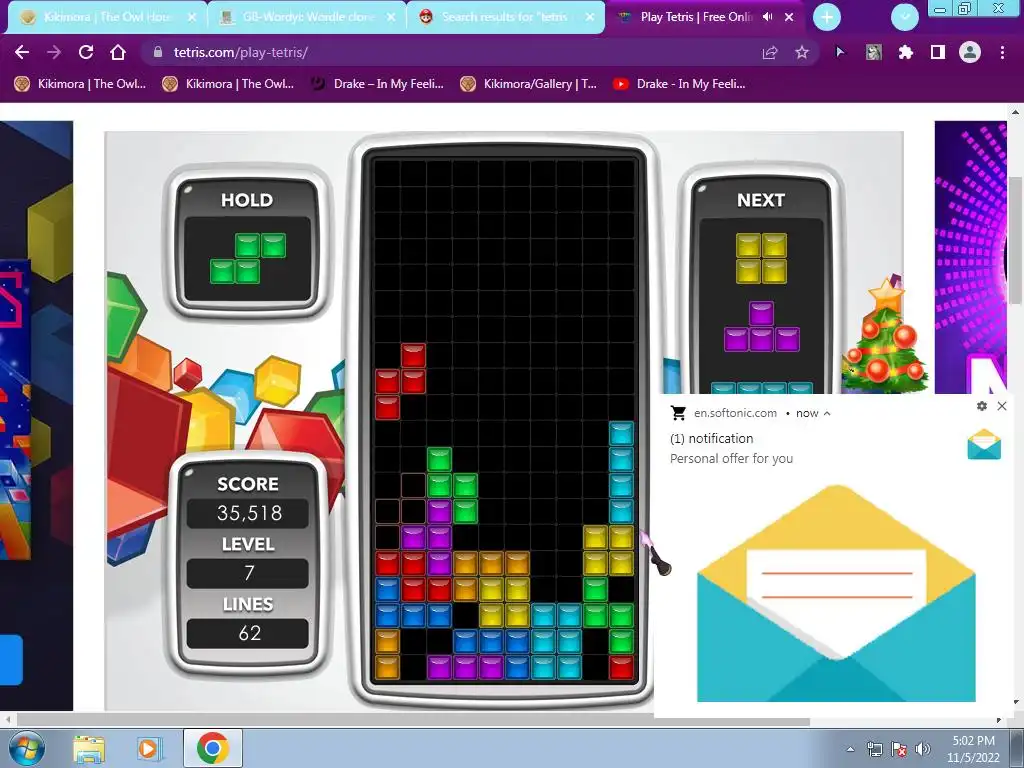The width and height of the screenshot is (1024, 768).
Task: Launch Windows Media Player from taskbar
Action: (x=149, y=748)
